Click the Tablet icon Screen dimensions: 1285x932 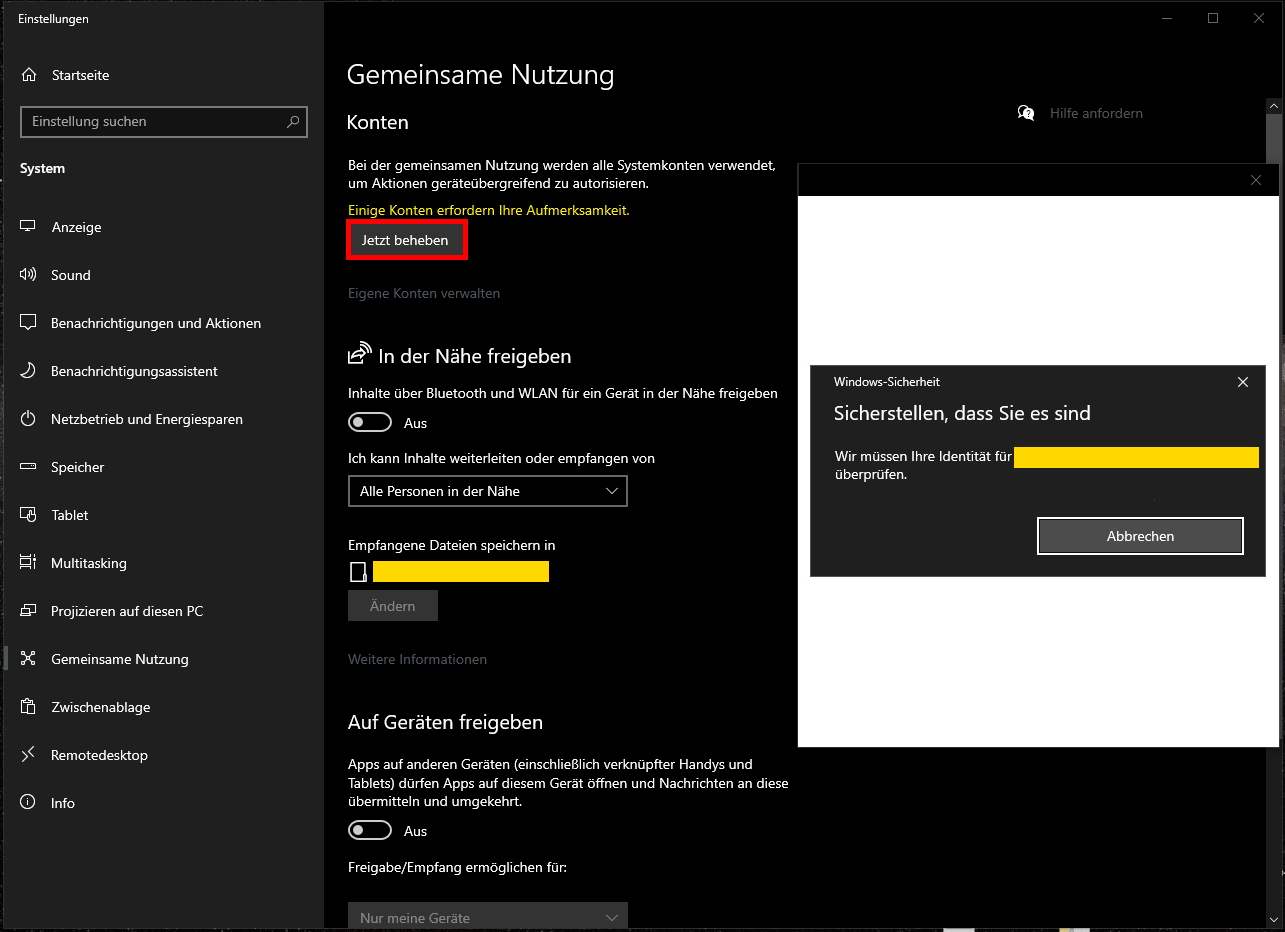click(28, 515)
